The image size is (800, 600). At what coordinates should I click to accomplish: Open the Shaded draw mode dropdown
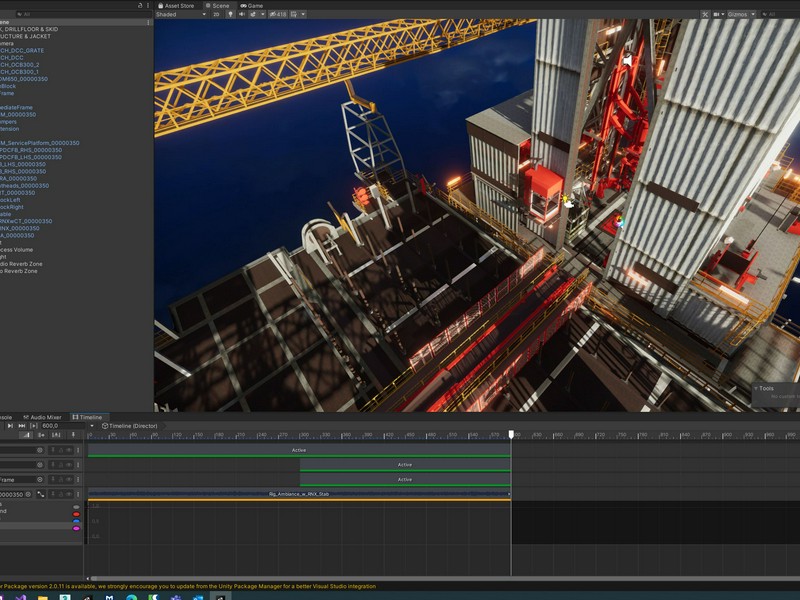pos(181,14)
